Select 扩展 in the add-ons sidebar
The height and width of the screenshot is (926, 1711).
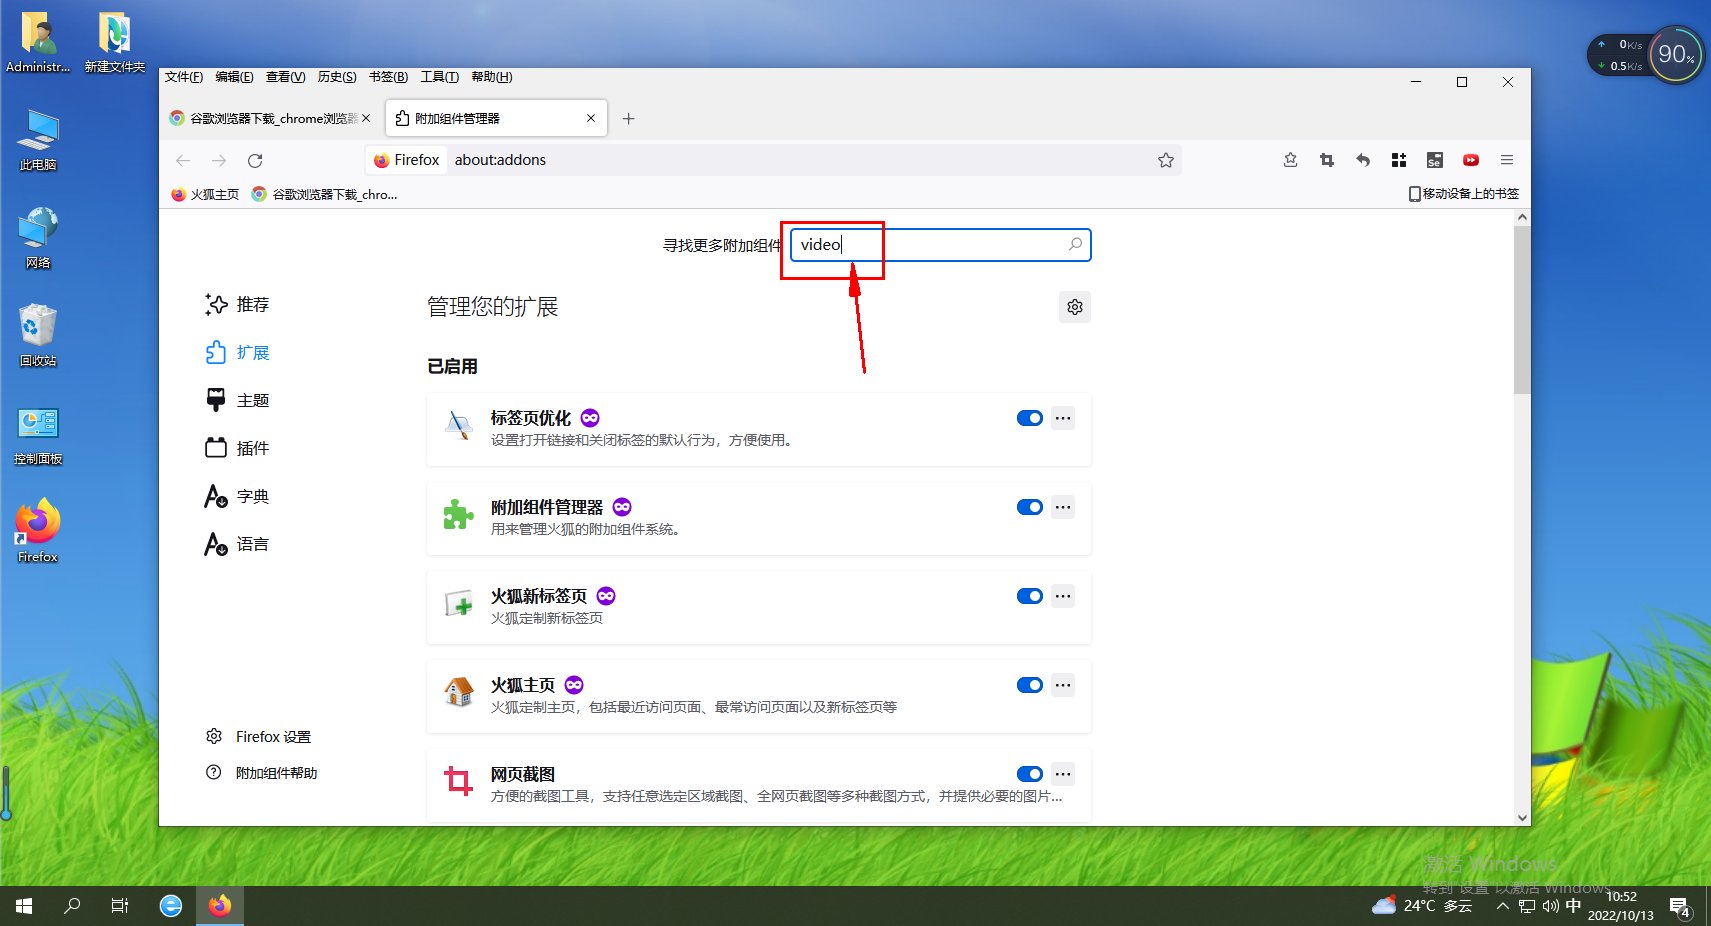[x=237, y=352]
